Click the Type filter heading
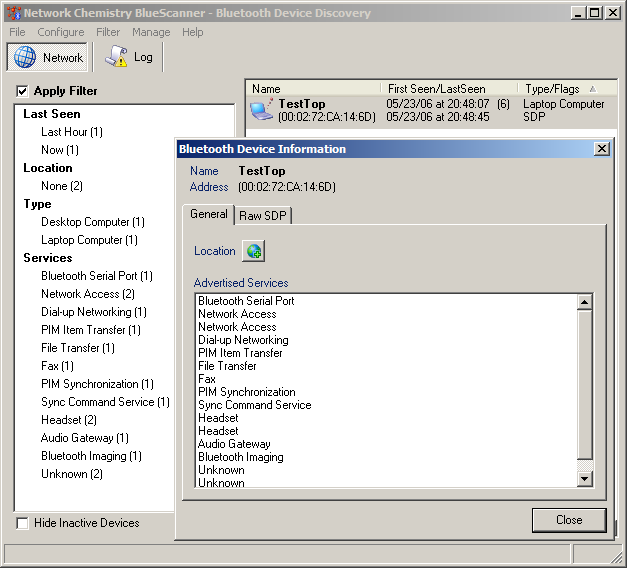The height and width of the screenshot is (568, 627). pyautogui.click(x=38, y=204)
